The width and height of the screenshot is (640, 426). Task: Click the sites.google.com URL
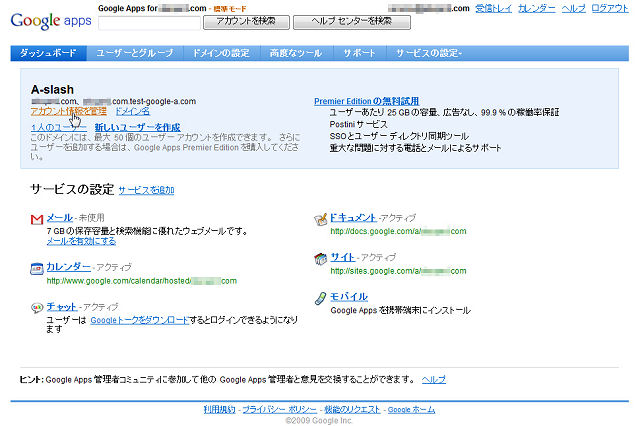coord(398,271)
